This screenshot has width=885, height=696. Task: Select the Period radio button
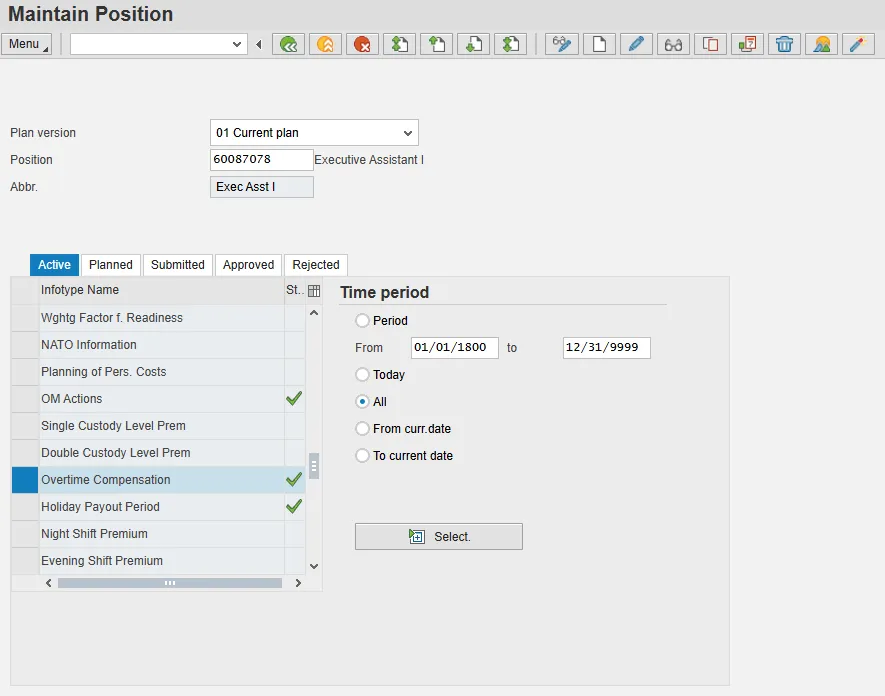click(363, 321)
